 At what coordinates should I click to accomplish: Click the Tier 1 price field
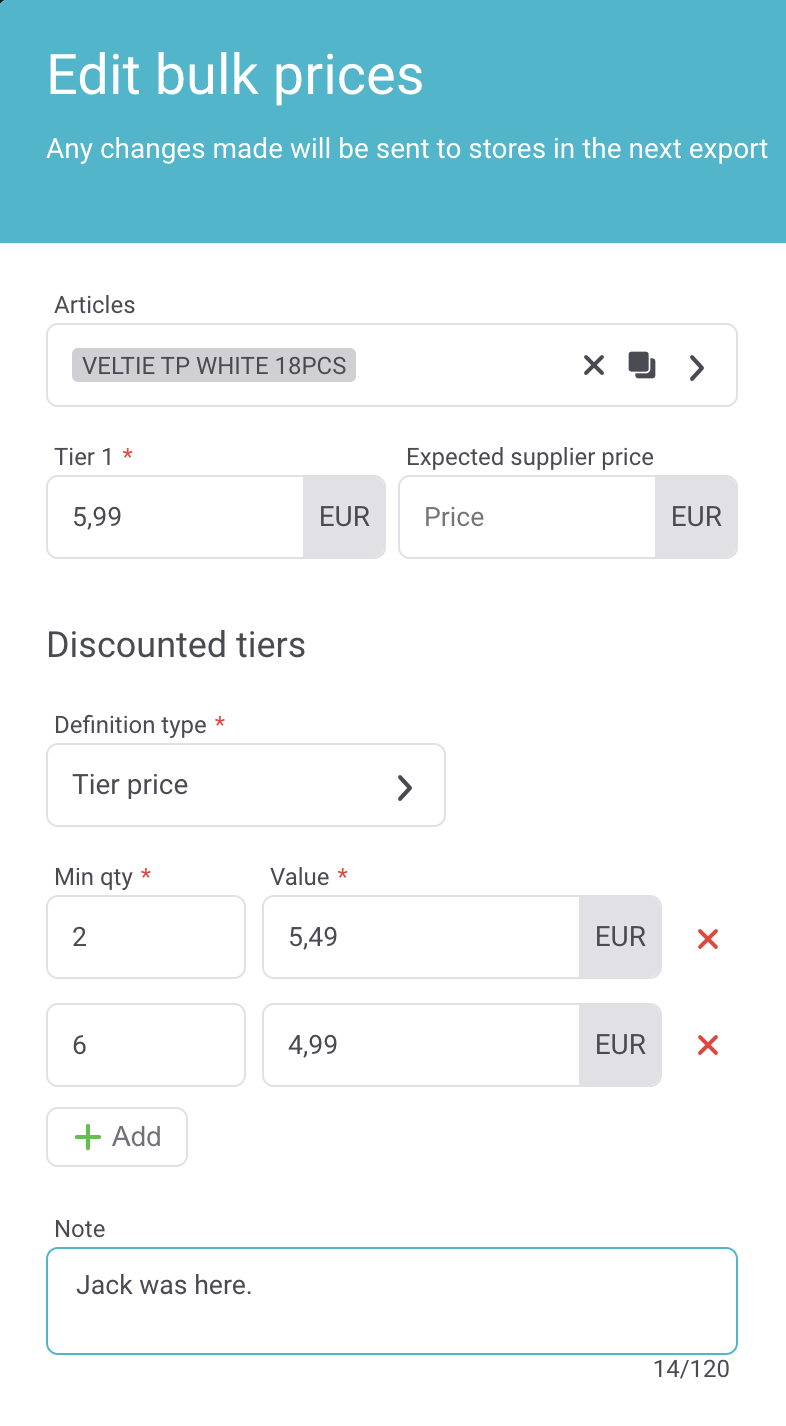click(175, 517)
